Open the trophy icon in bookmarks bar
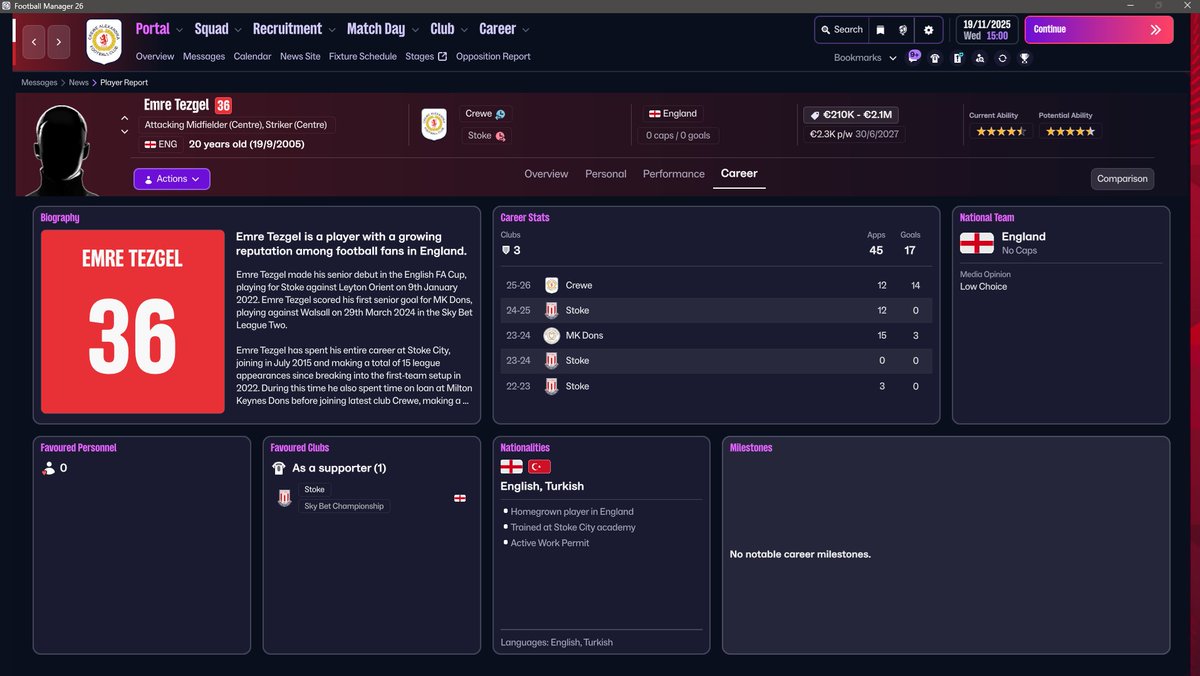Image resolution: width=1200 pixels, height=676 pixels. coord(1024,58)
